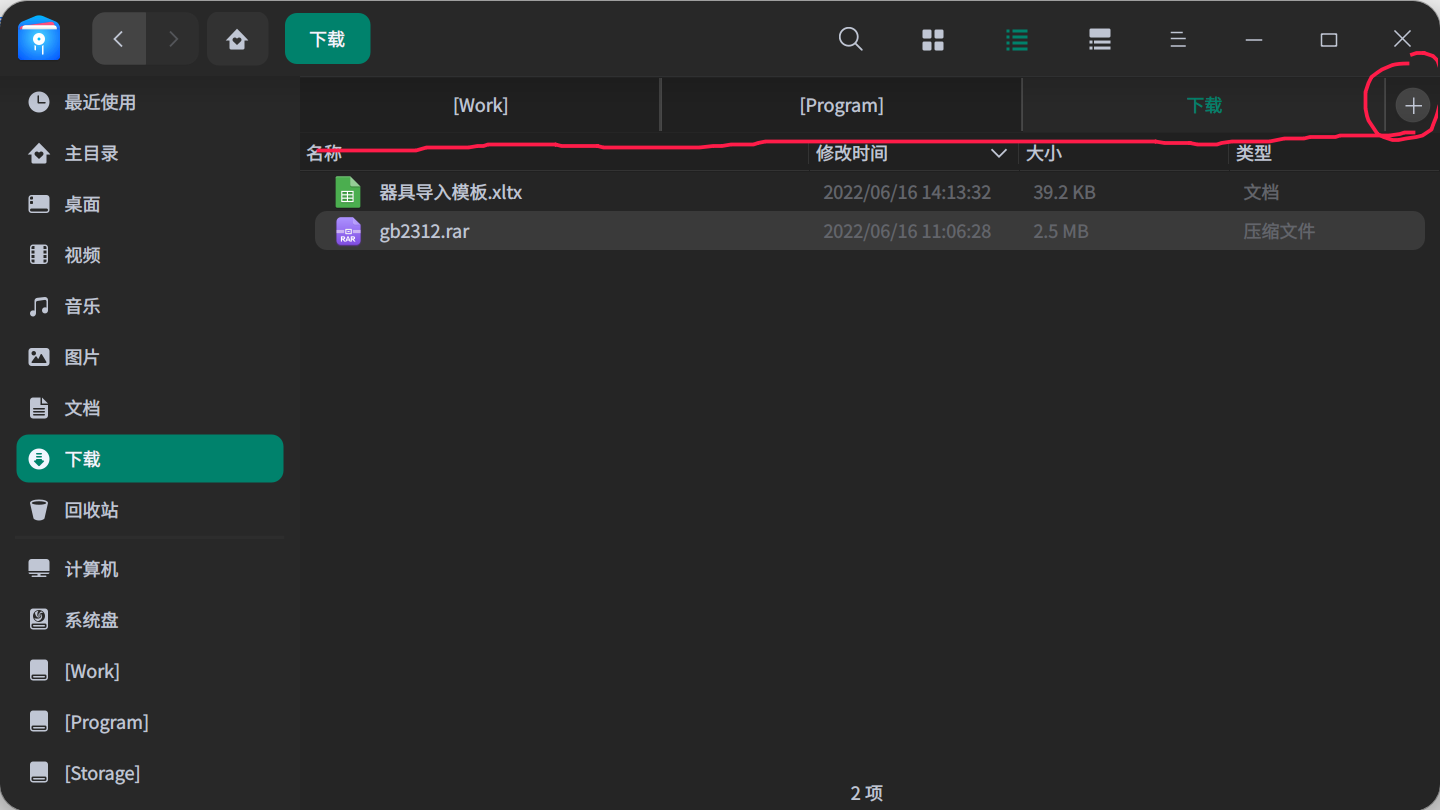Viewport: 1440px width, 810px height.
Task: Go to the home directory via toolbar icon
Action: (x=237, y=39)
